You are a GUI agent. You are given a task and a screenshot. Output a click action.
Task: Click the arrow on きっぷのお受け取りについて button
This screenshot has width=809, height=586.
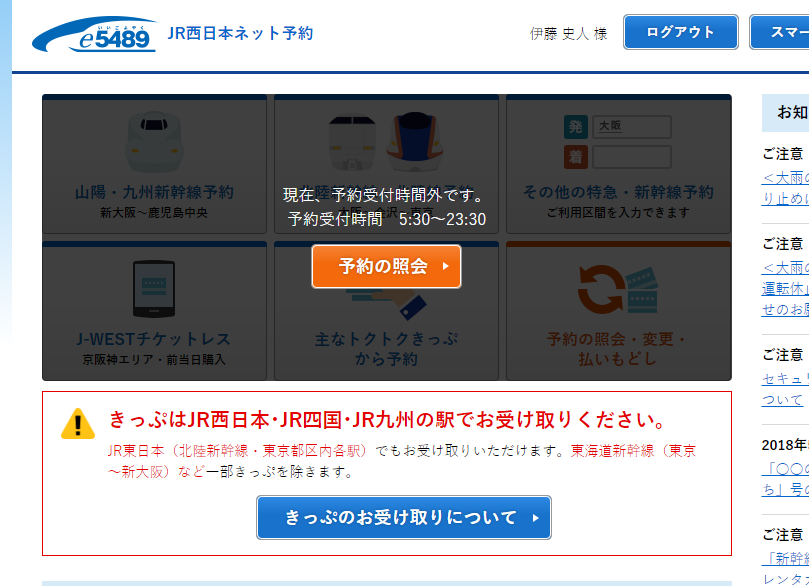tap(536, 518)
